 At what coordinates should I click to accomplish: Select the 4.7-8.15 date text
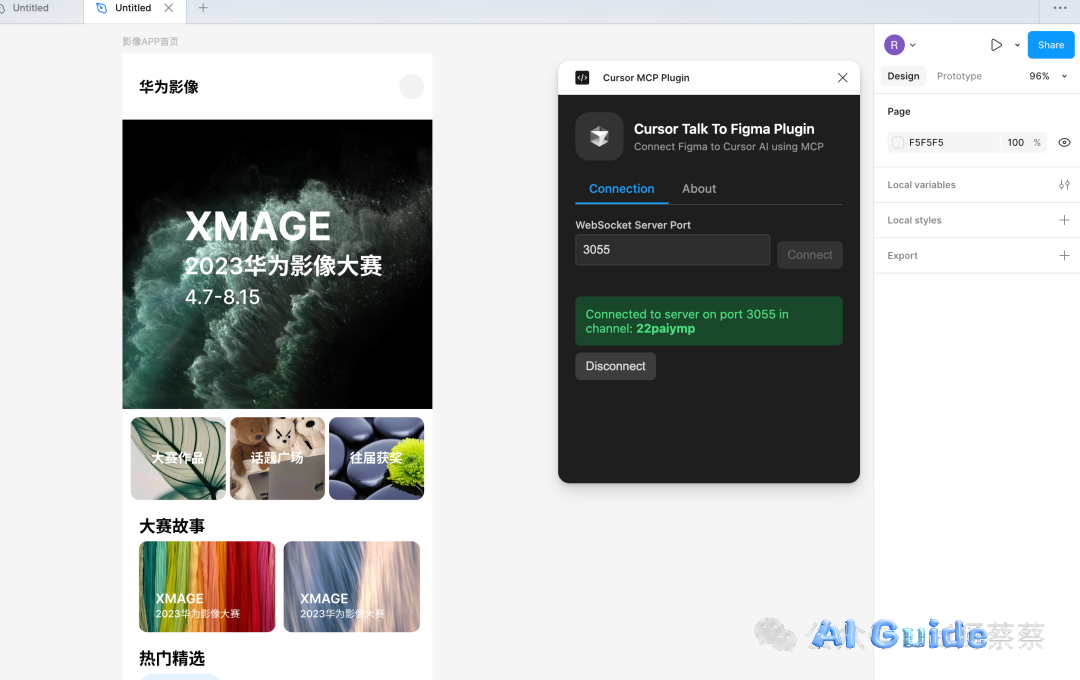tap(222, 297)
